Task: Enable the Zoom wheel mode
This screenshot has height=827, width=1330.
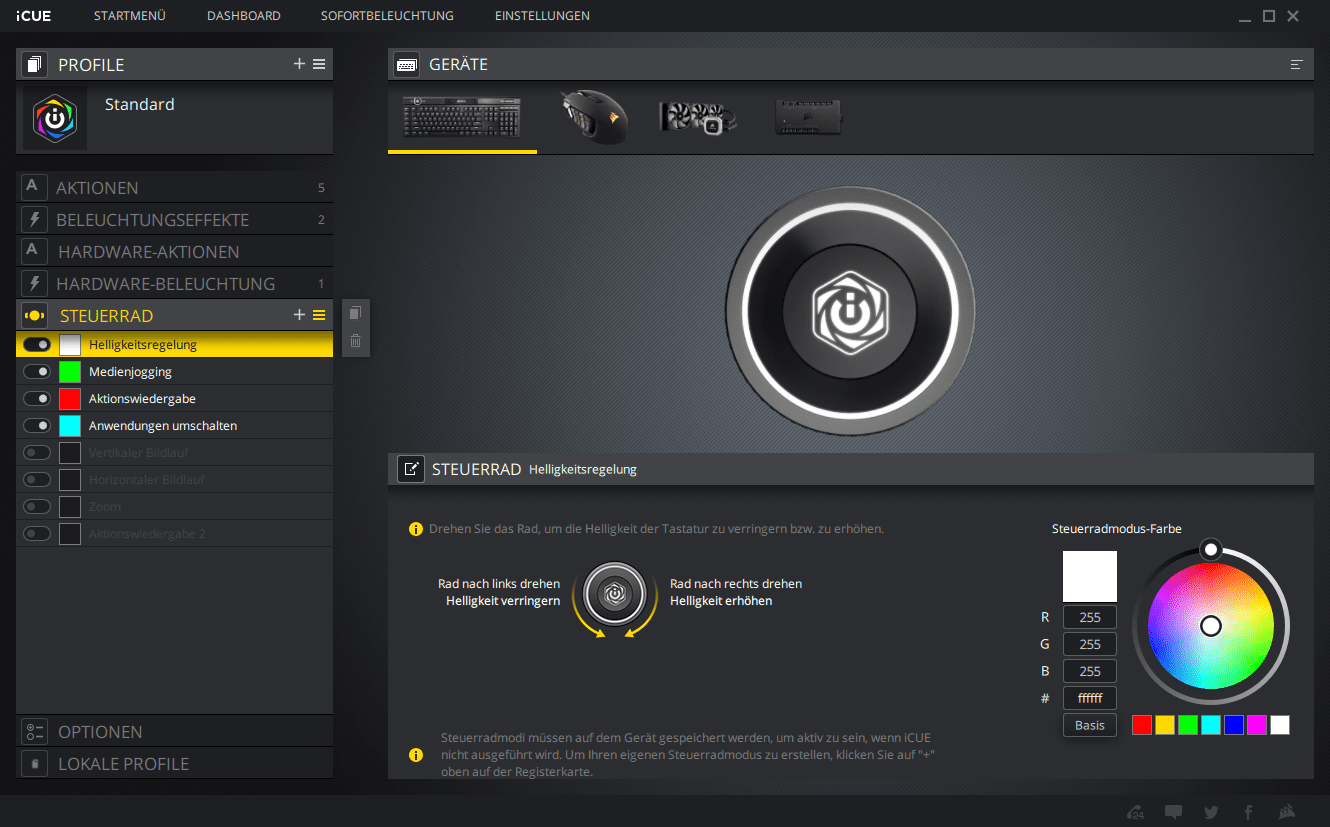Action: [37, 506]
